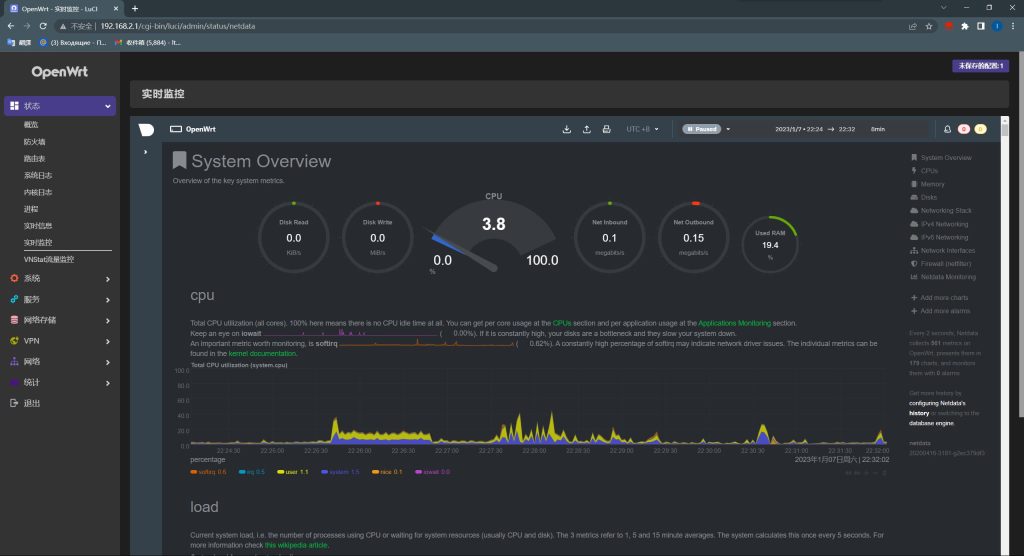Open the alarms bell icon
Viewport: 1024px width, 556px height.
947,129
